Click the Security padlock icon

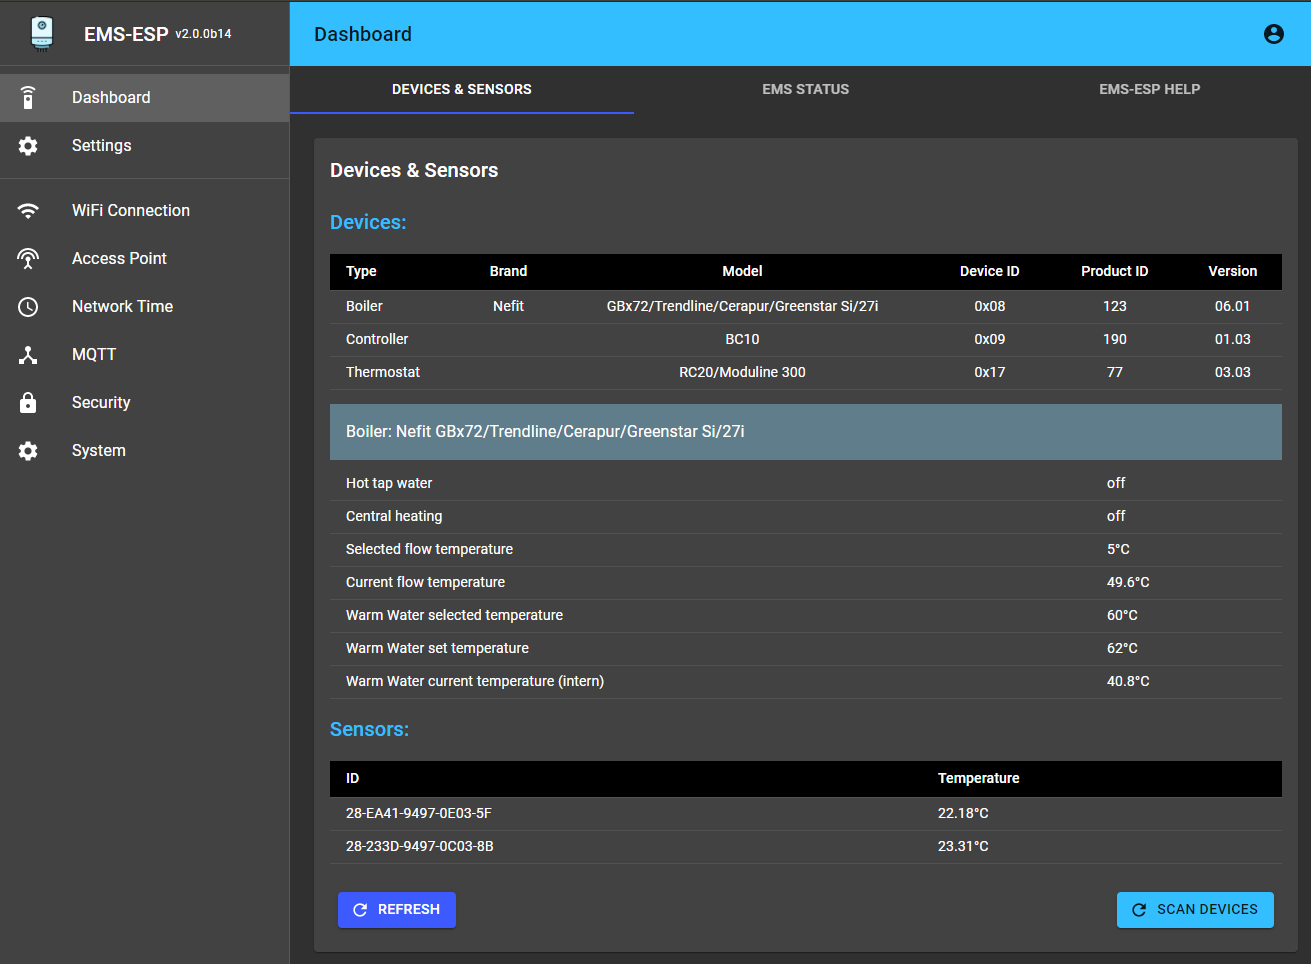tap(28, 403)
